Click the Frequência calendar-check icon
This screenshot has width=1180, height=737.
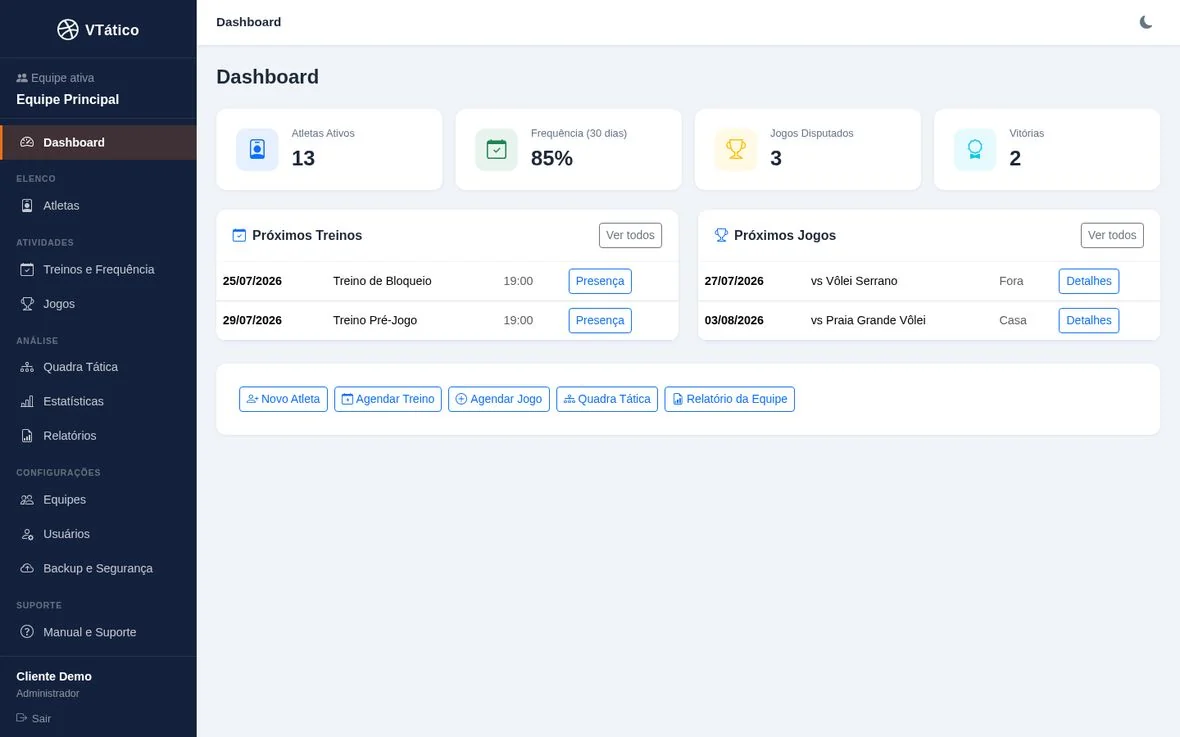click(497, 149)
